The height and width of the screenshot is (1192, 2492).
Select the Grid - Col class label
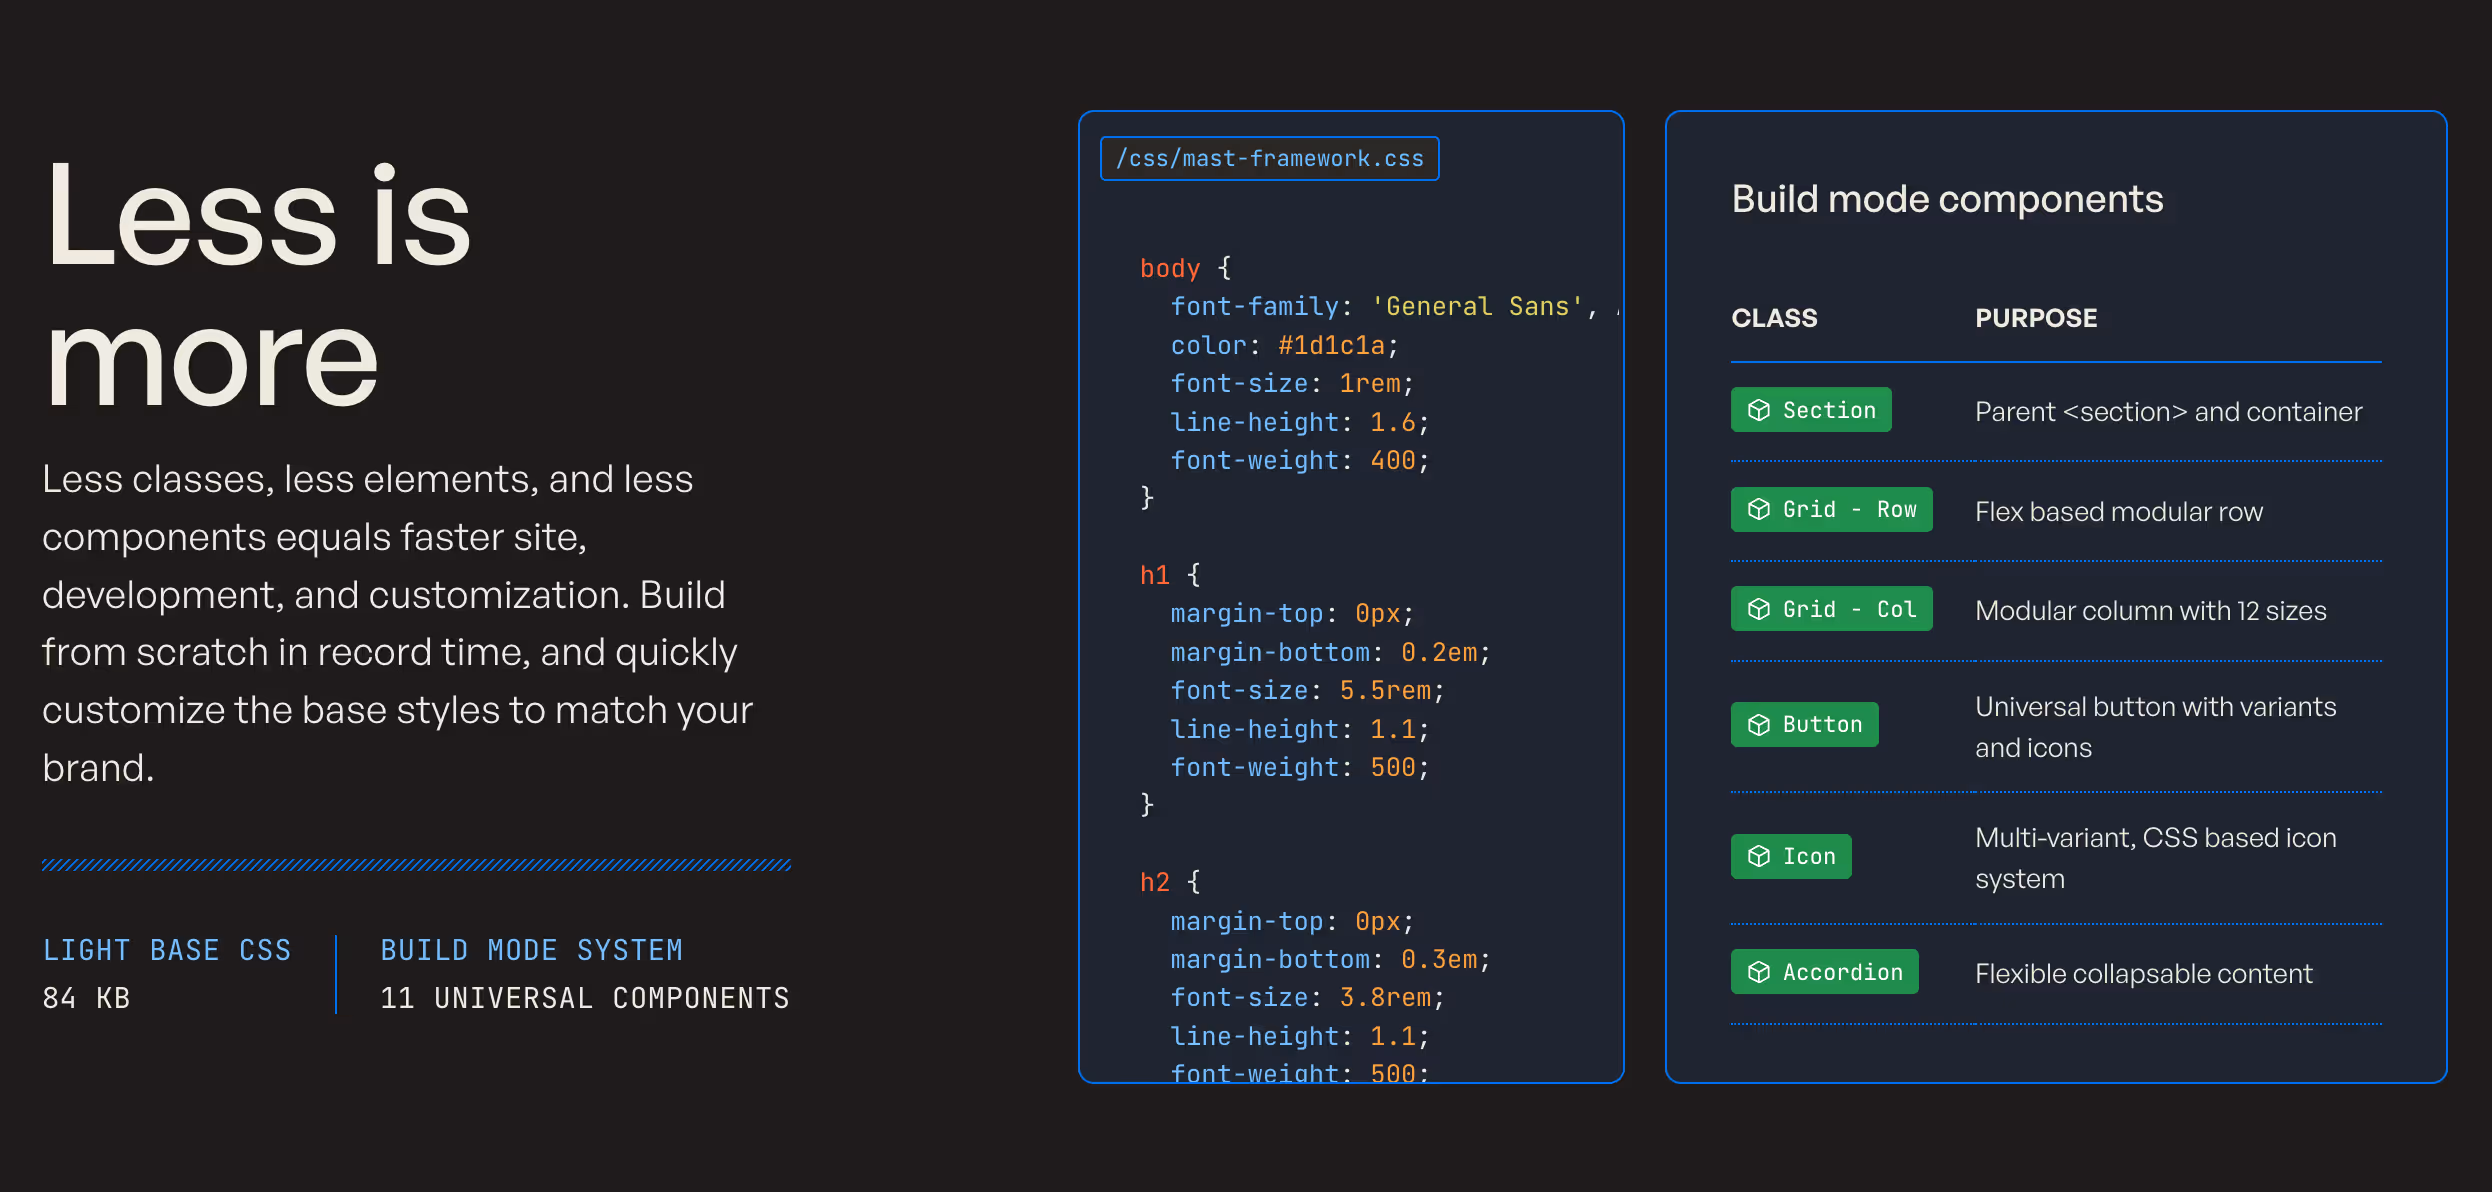click(1849, 609)
